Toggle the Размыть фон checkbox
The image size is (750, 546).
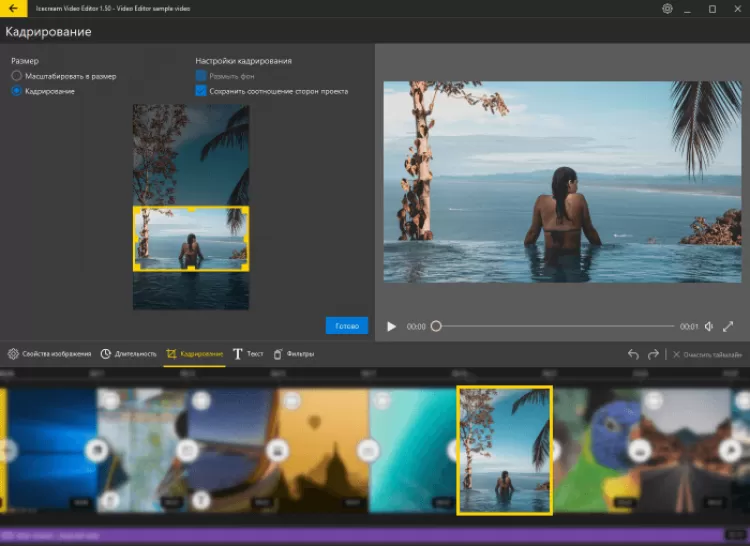tap(202, 76)
